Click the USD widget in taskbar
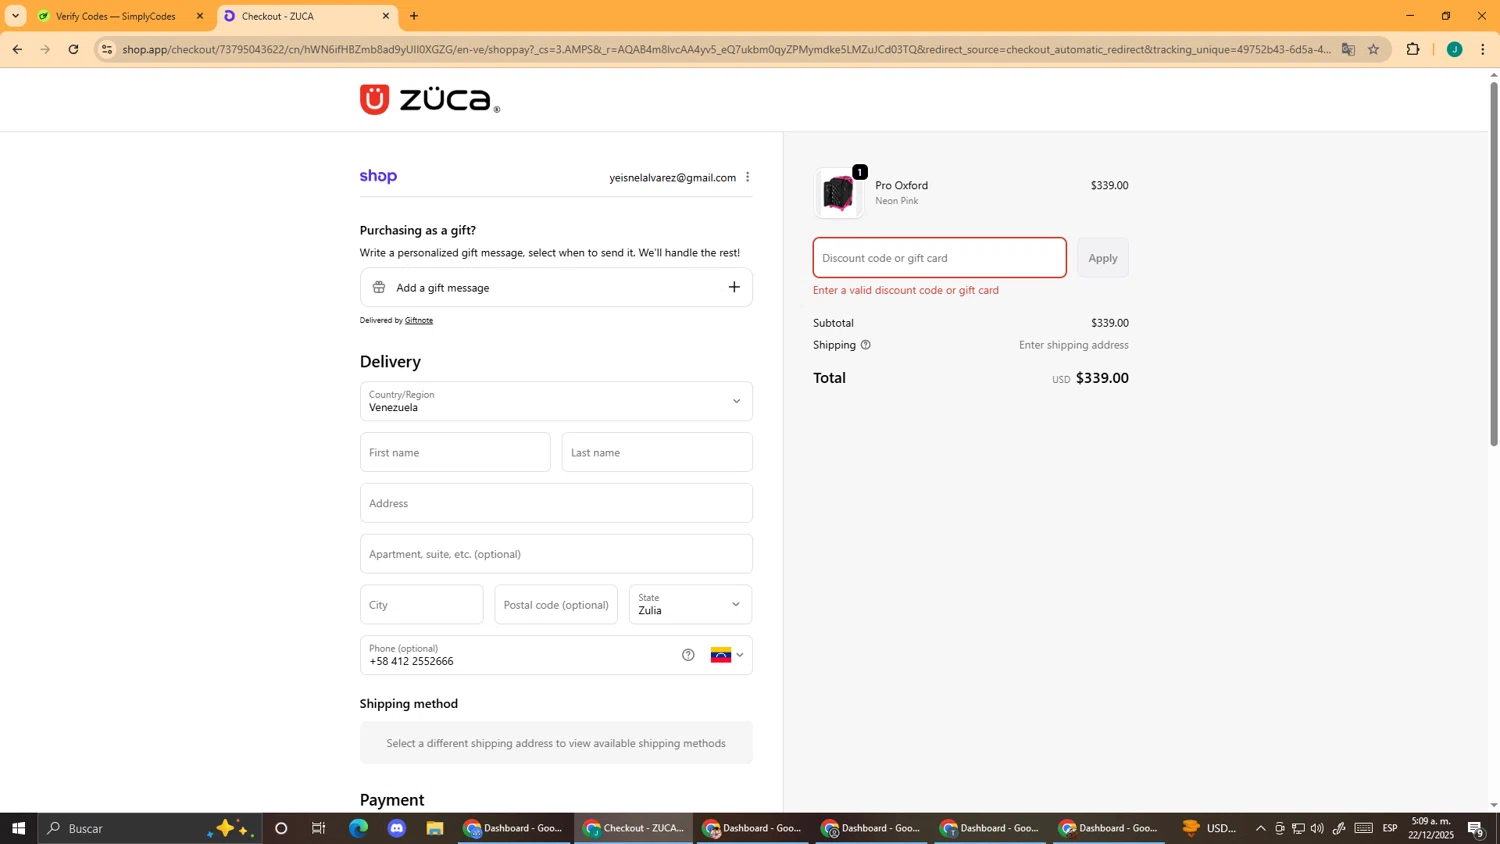The height and width of the screenshot is (844, 1500). pos(1210,828)
